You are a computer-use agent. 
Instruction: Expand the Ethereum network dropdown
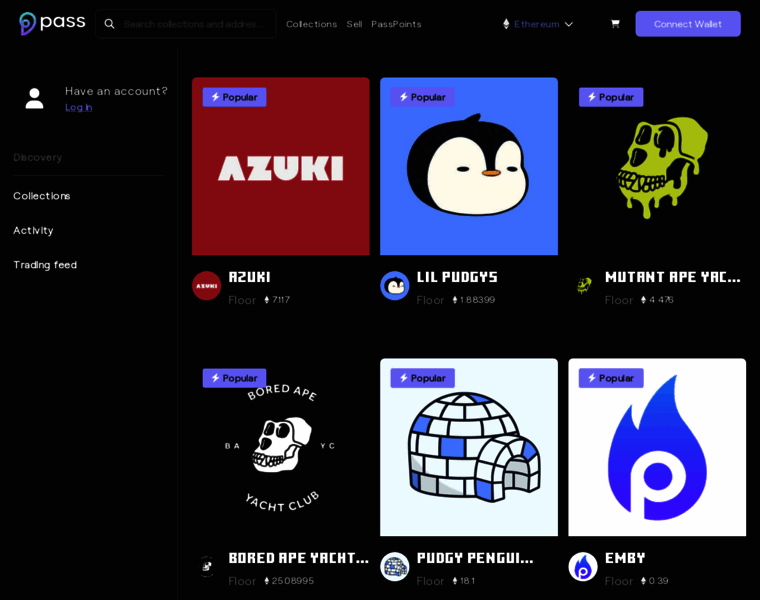pyautogui.click(x=538, y=24)
